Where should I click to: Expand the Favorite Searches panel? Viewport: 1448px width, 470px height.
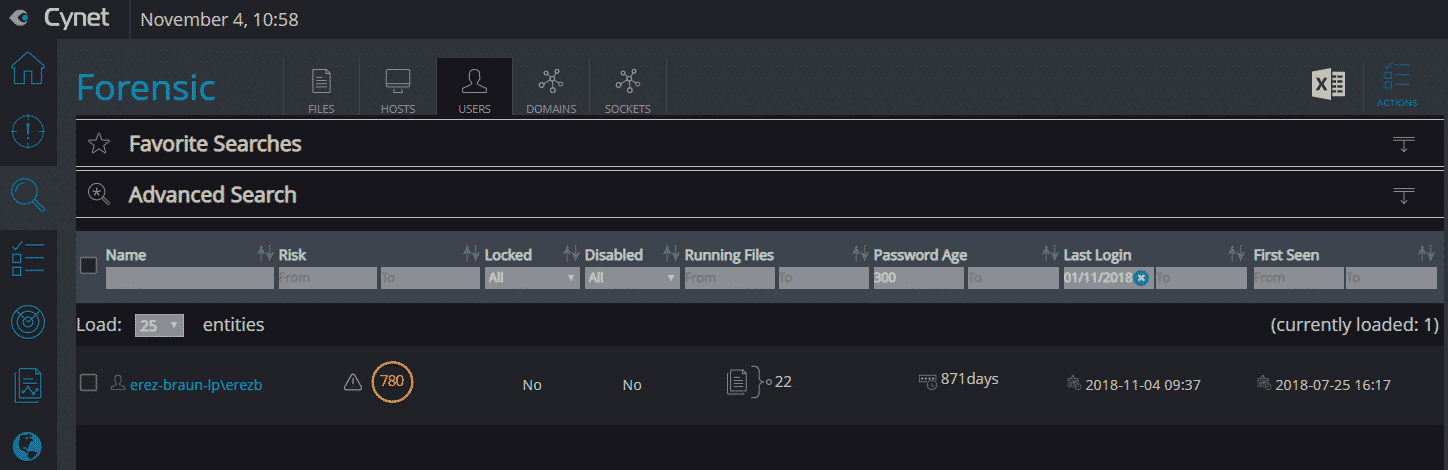(x=1404, y=144)
